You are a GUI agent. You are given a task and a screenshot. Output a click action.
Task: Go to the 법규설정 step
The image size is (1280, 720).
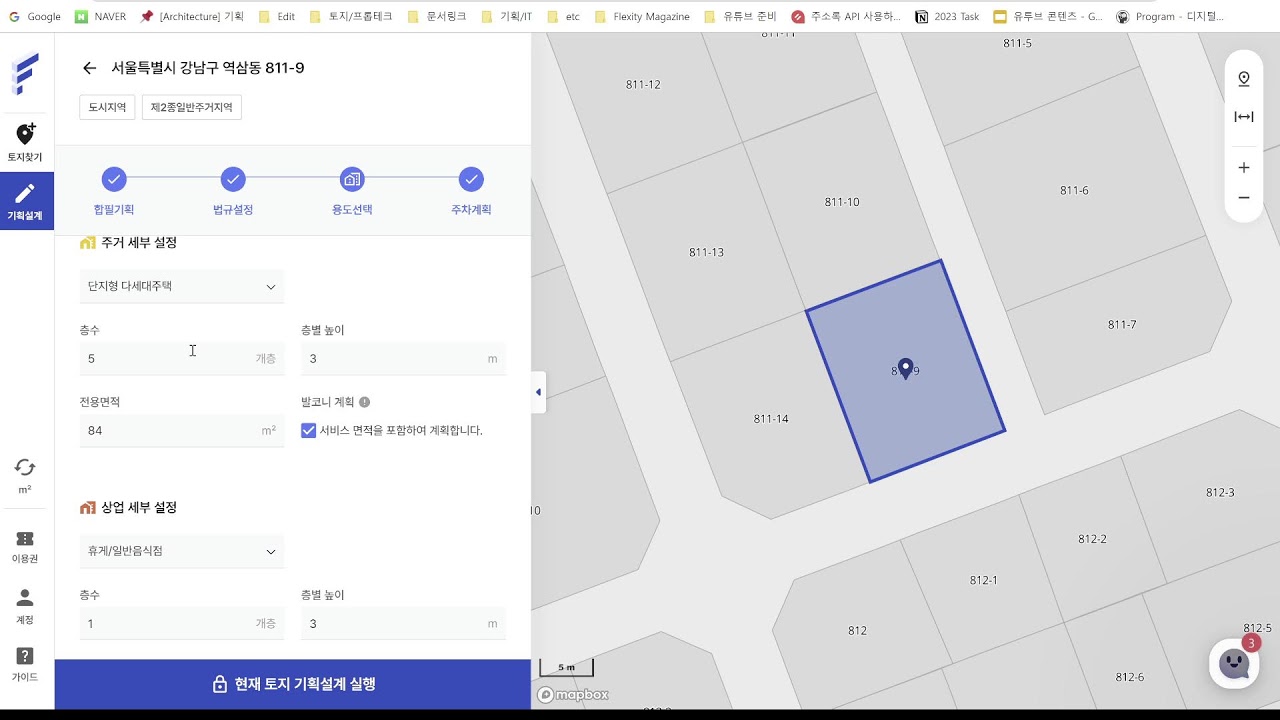tap(233, 180)
